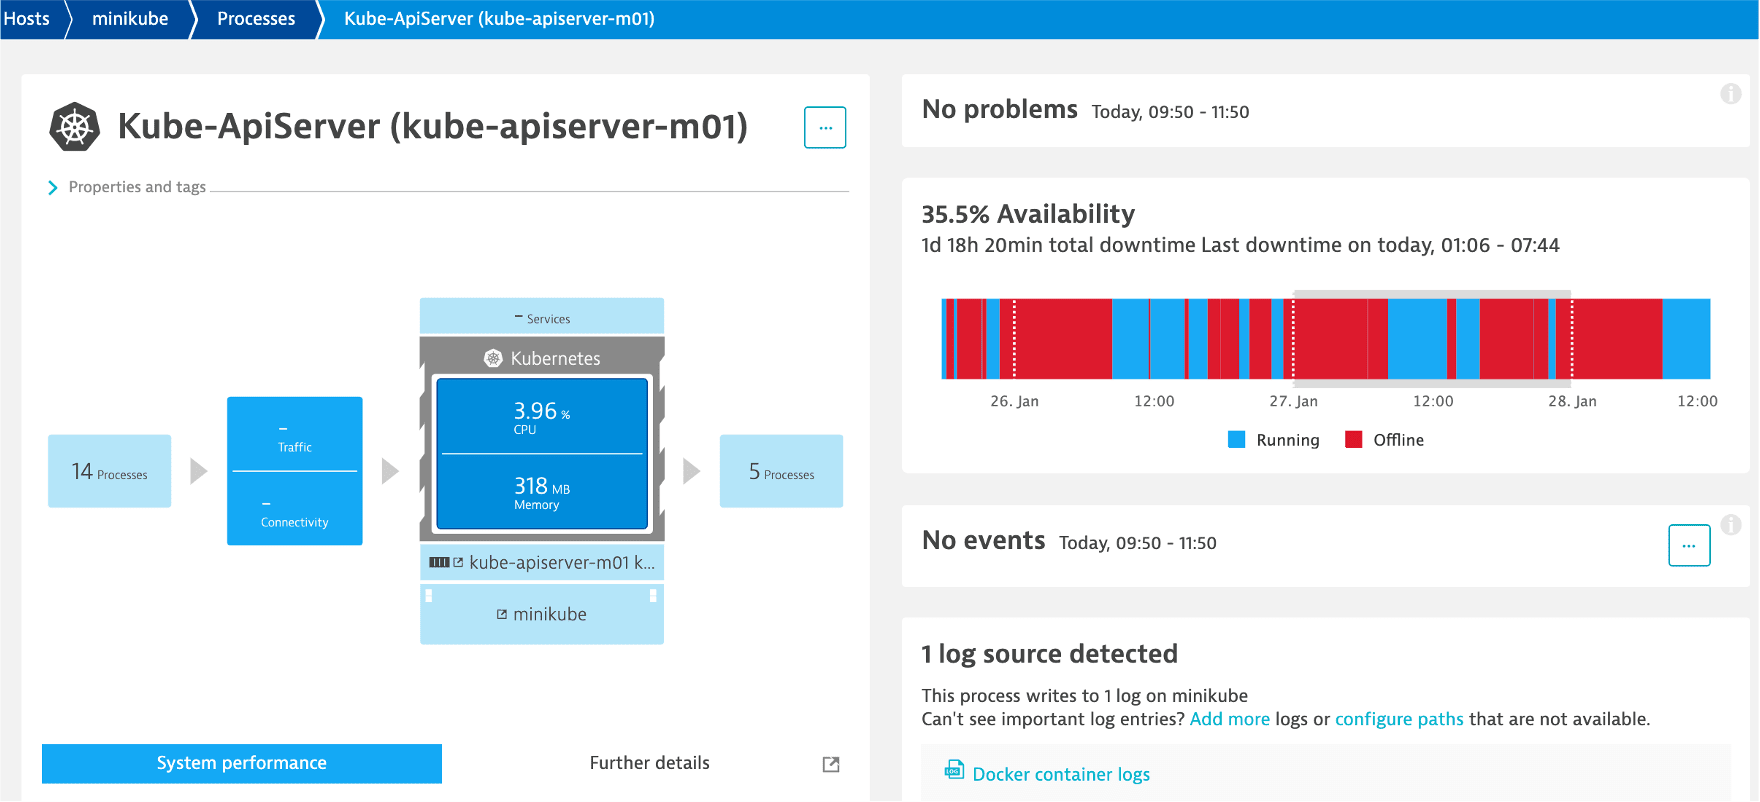This screenshot has height=802, width=1760.
Task: Click the 1 log source detected heading
Action: pos(1050,654)
